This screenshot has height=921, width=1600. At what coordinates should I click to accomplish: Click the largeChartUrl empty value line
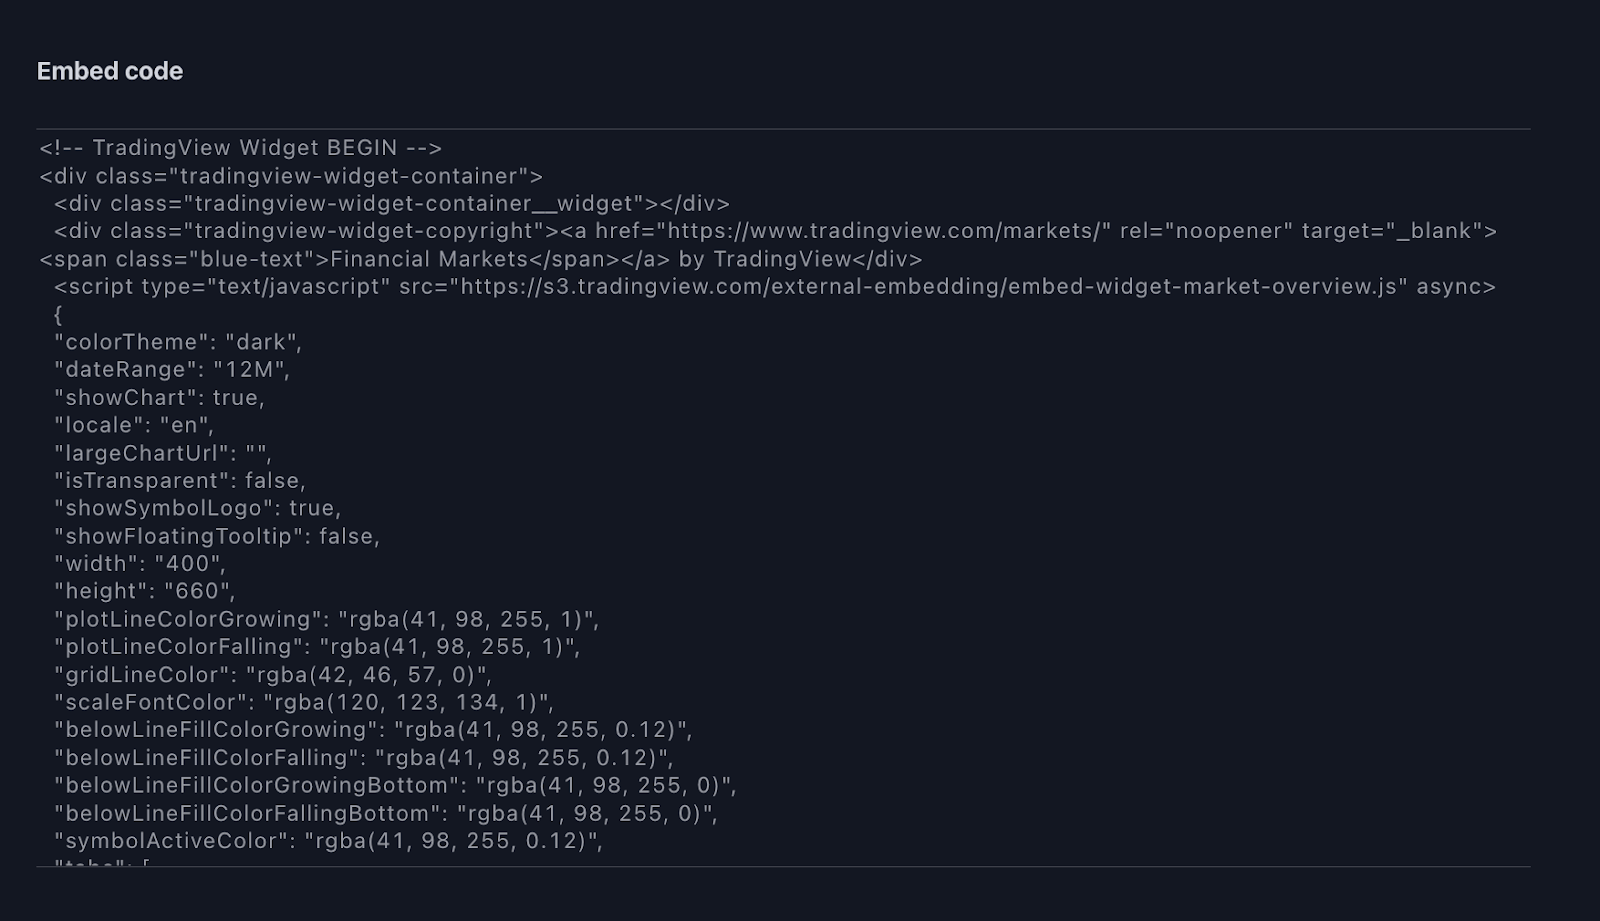(163, 453)
